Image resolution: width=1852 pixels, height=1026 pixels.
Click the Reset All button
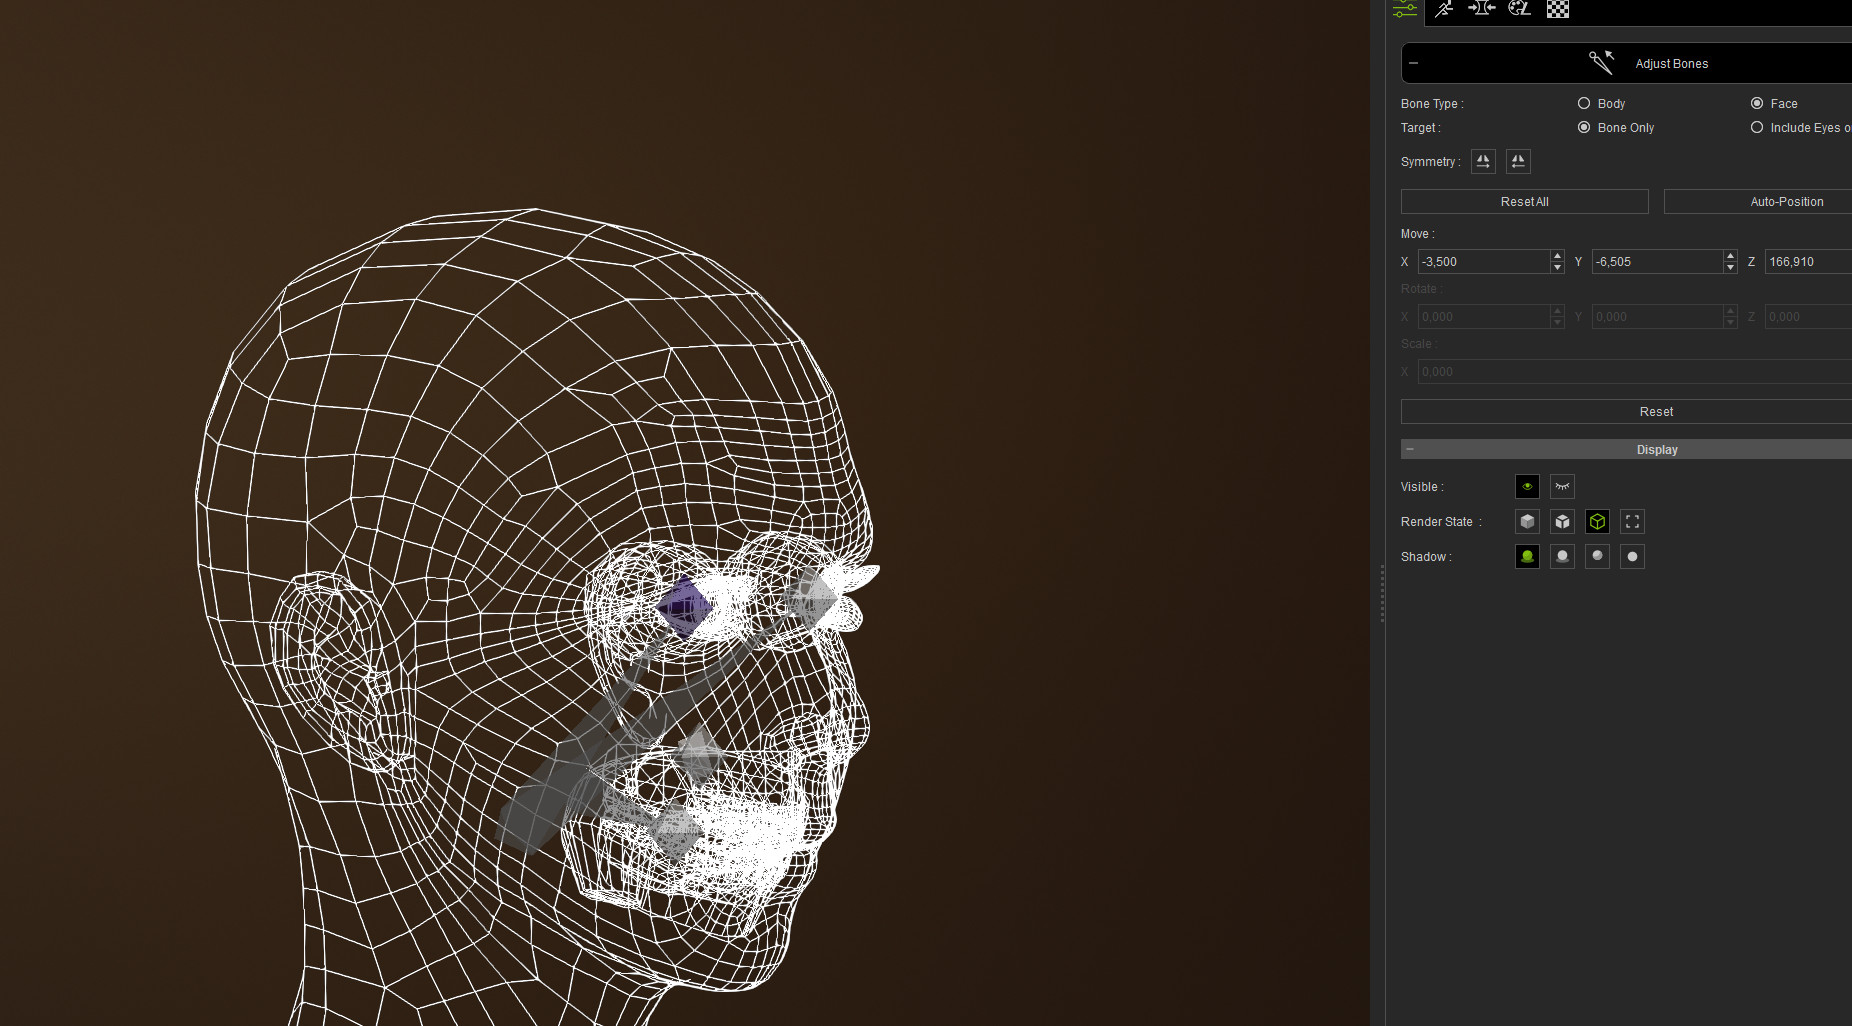1524,201
